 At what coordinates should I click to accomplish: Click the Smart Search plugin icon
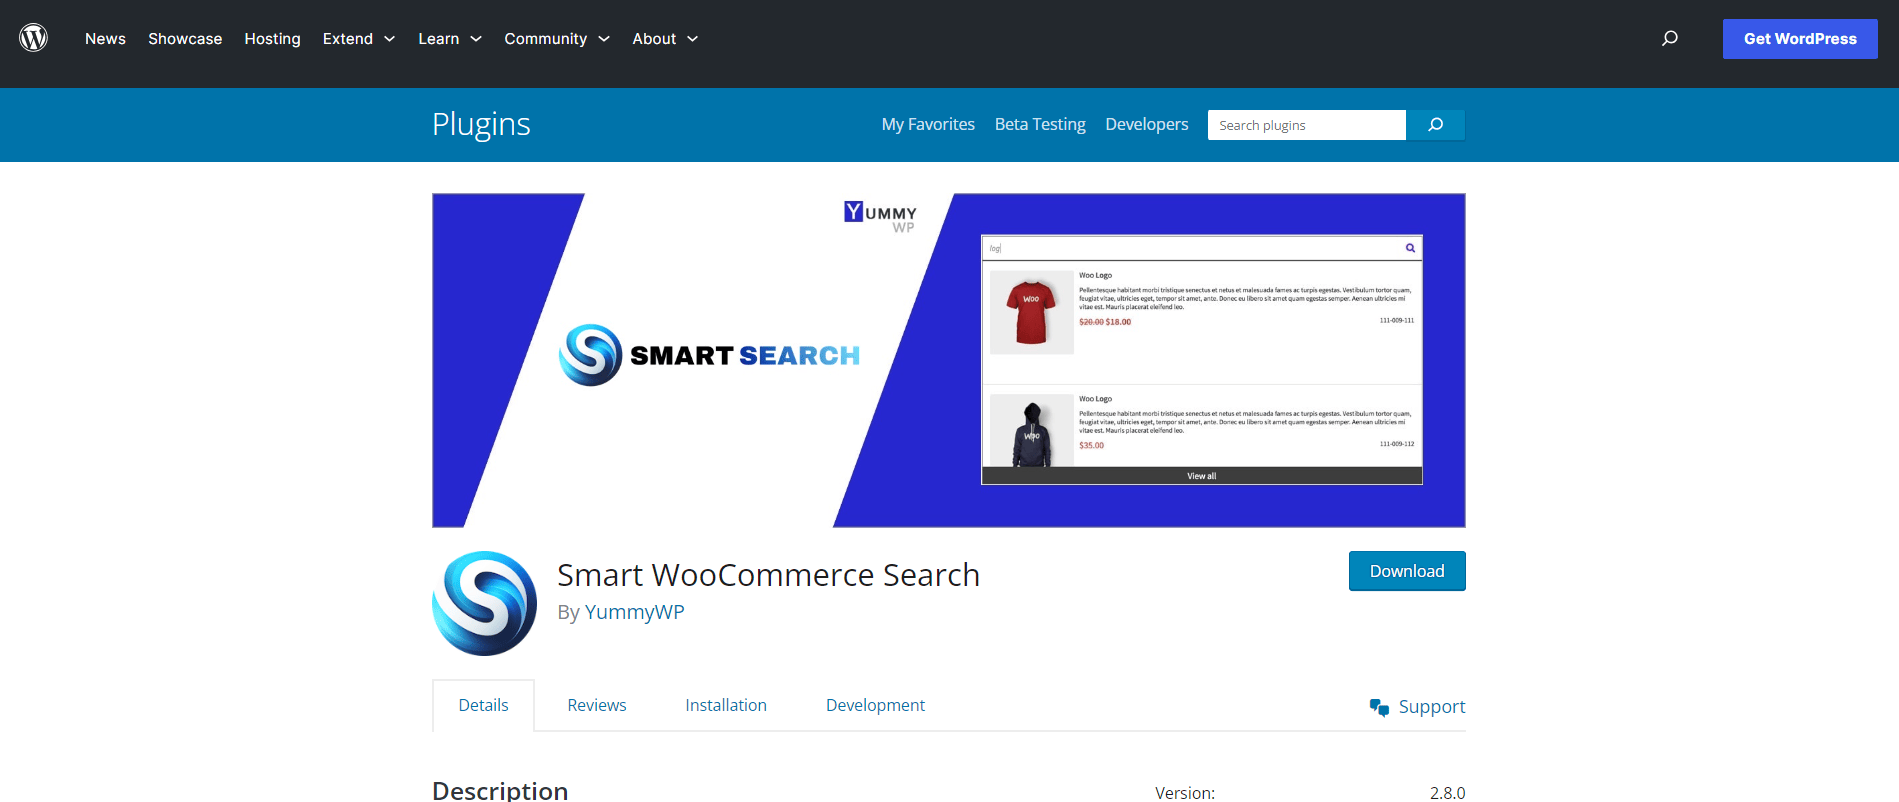[484, 603]
